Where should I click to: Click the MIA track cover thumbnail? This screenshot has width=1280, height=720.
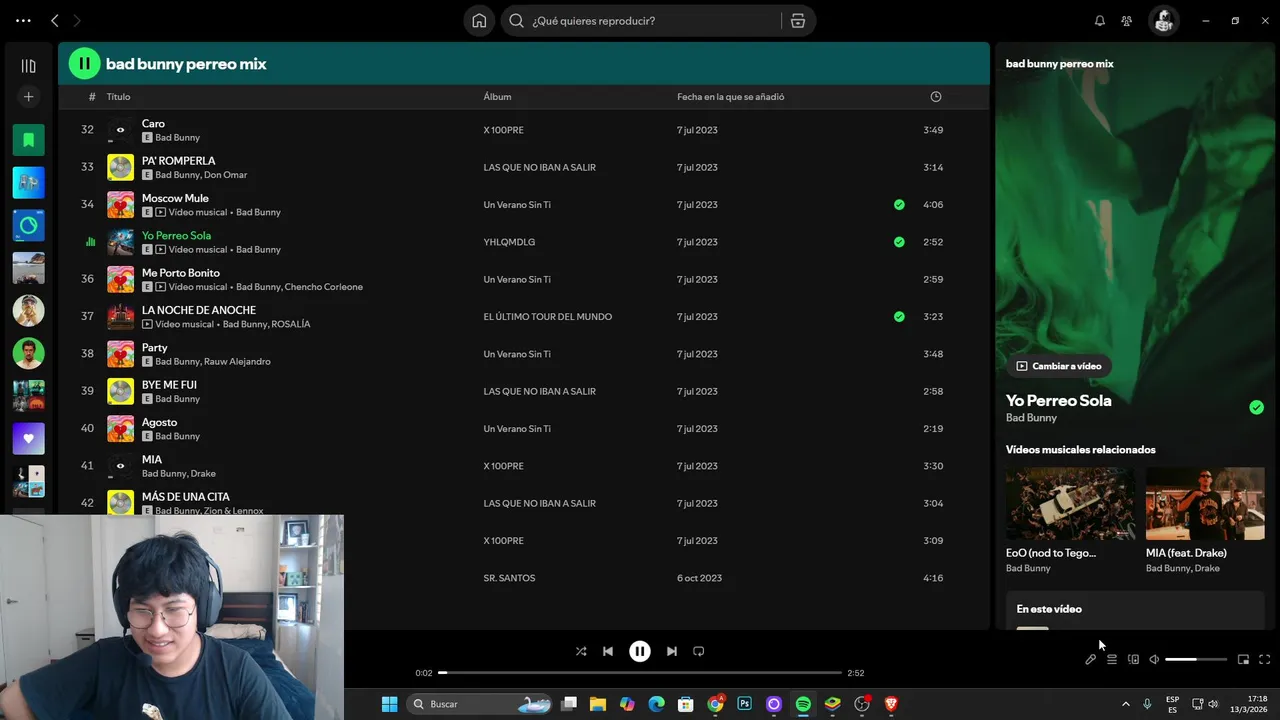[x=120, y=466]
